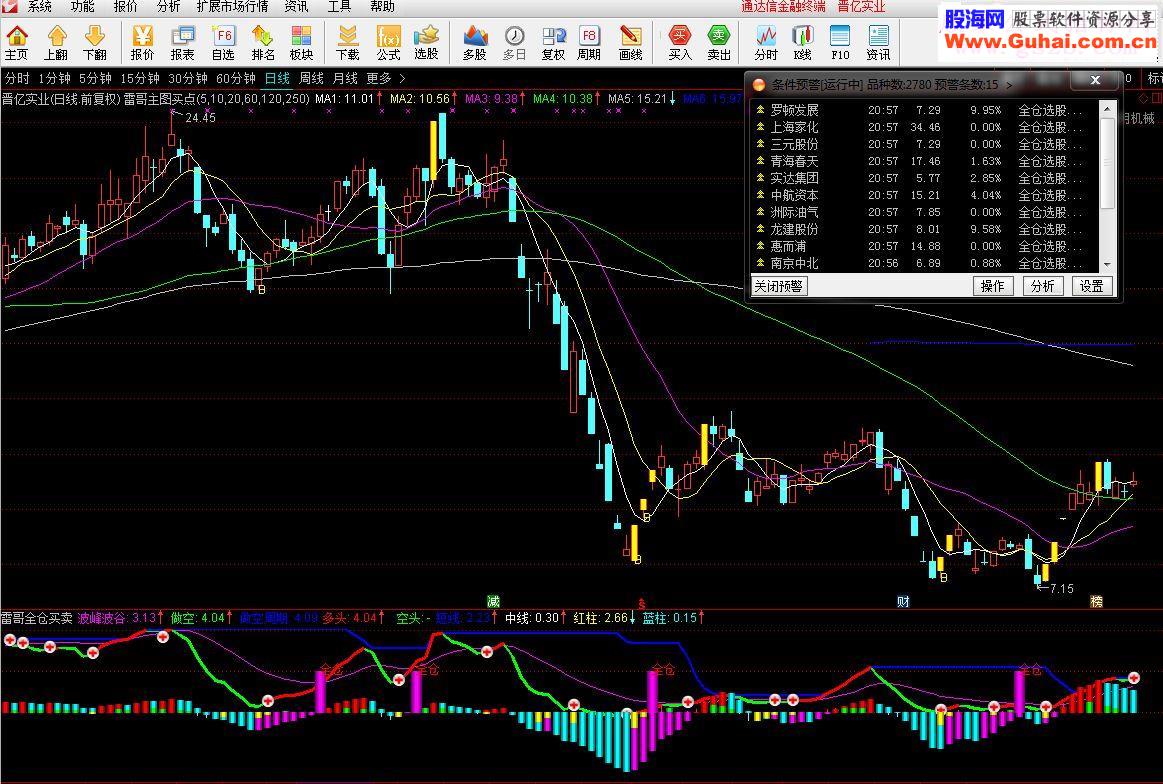Select the 画线 drawing tool icon

coord(630,42)
